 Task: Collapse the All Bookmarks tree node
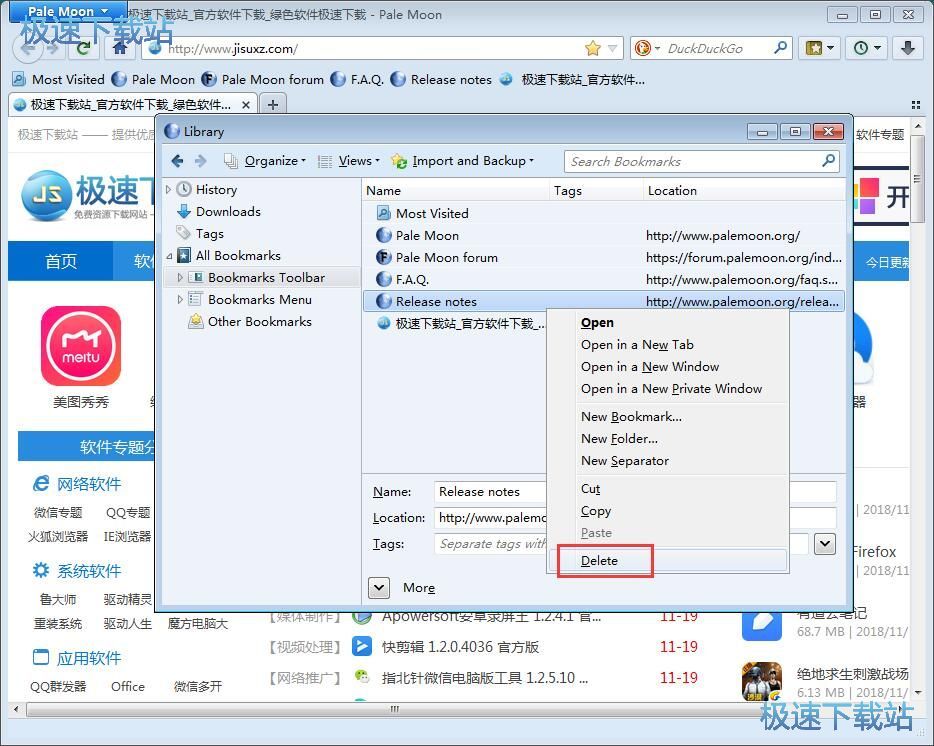point(169,256)
